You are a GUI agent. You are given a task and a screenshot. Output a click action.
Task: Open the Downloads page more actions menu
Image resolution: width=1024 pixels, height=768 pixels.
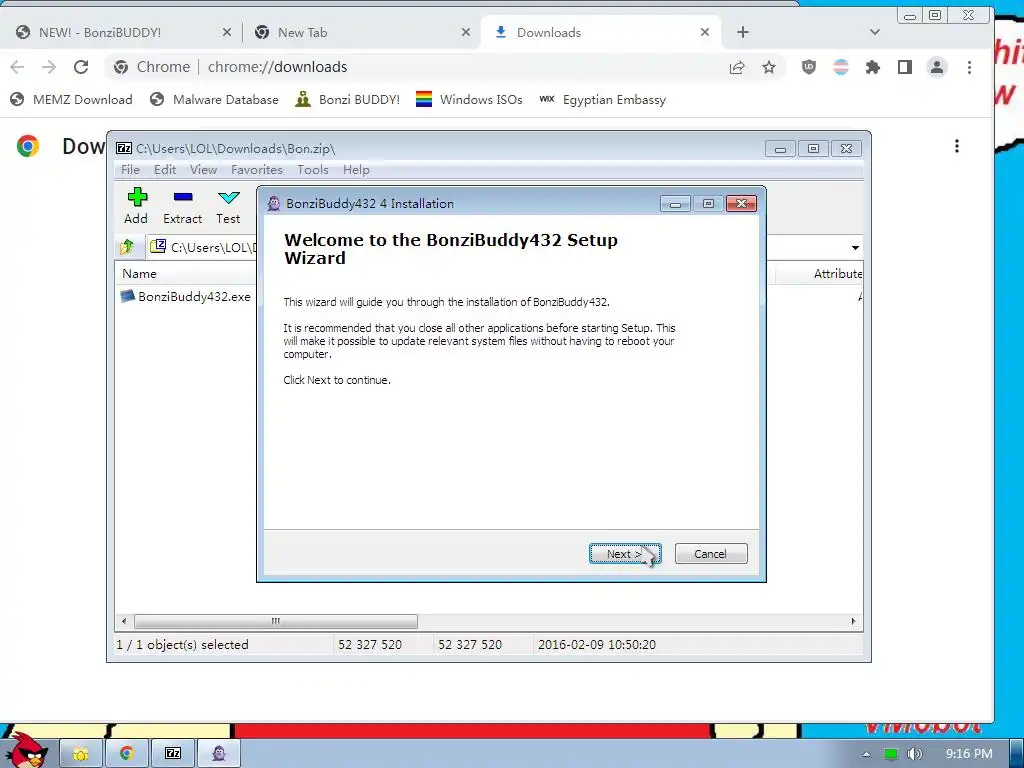point(957,146)
